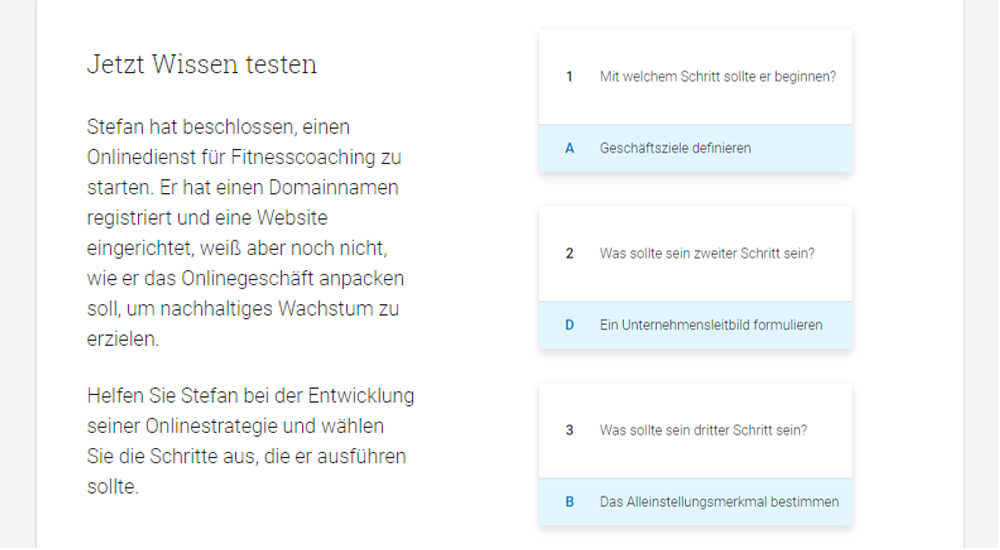Click the number 1 question badge
Image resolution: width=1000 pixels, height=550 pixels.
point(570,76)
